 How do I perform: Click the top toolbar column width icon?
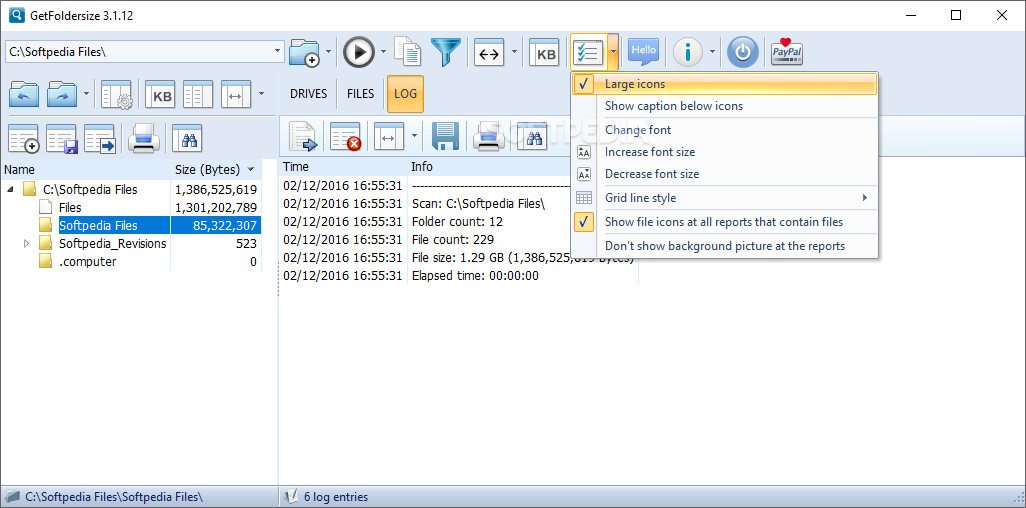pyautogui.click(x=489, y=53)
